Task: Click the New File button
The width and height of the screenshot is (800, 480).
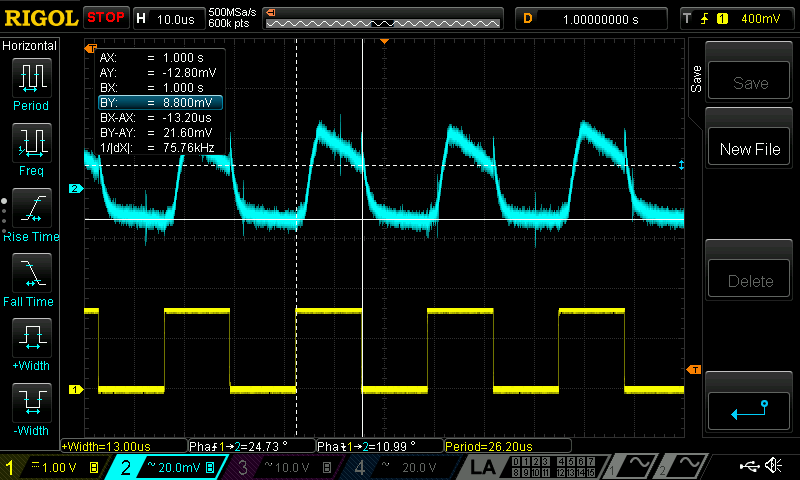Action: click(x=749, y=148)
